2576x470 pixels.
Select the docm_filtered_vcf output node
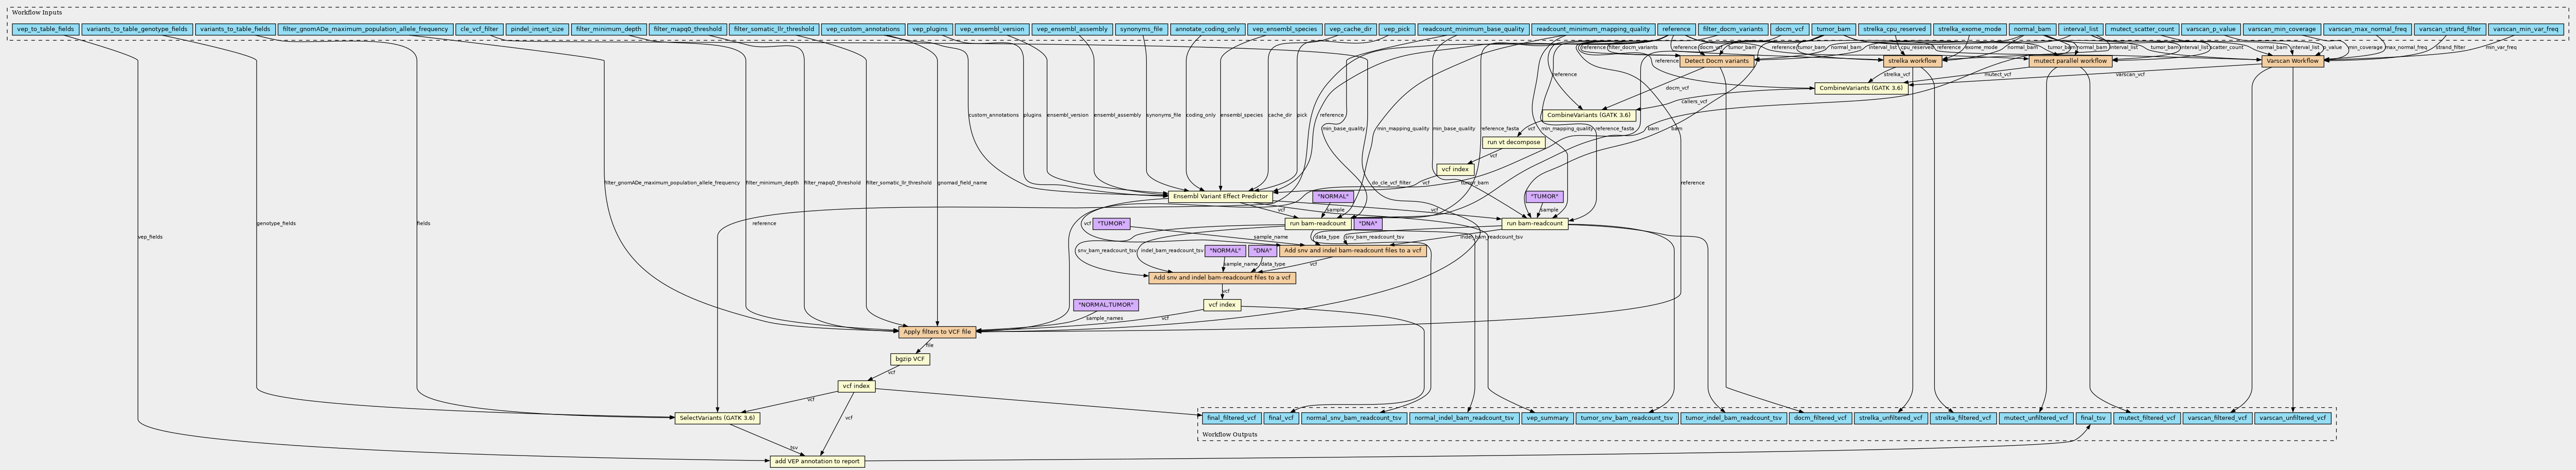[x=1820, y=418]
